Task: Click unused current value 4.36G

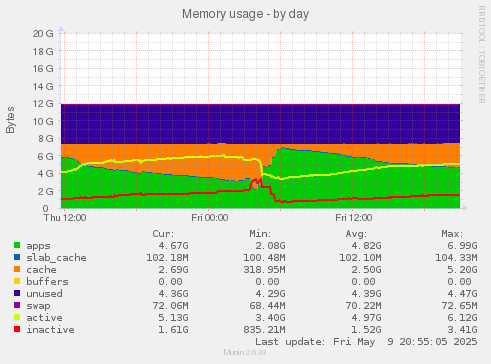Action: (x=173, y=294)
